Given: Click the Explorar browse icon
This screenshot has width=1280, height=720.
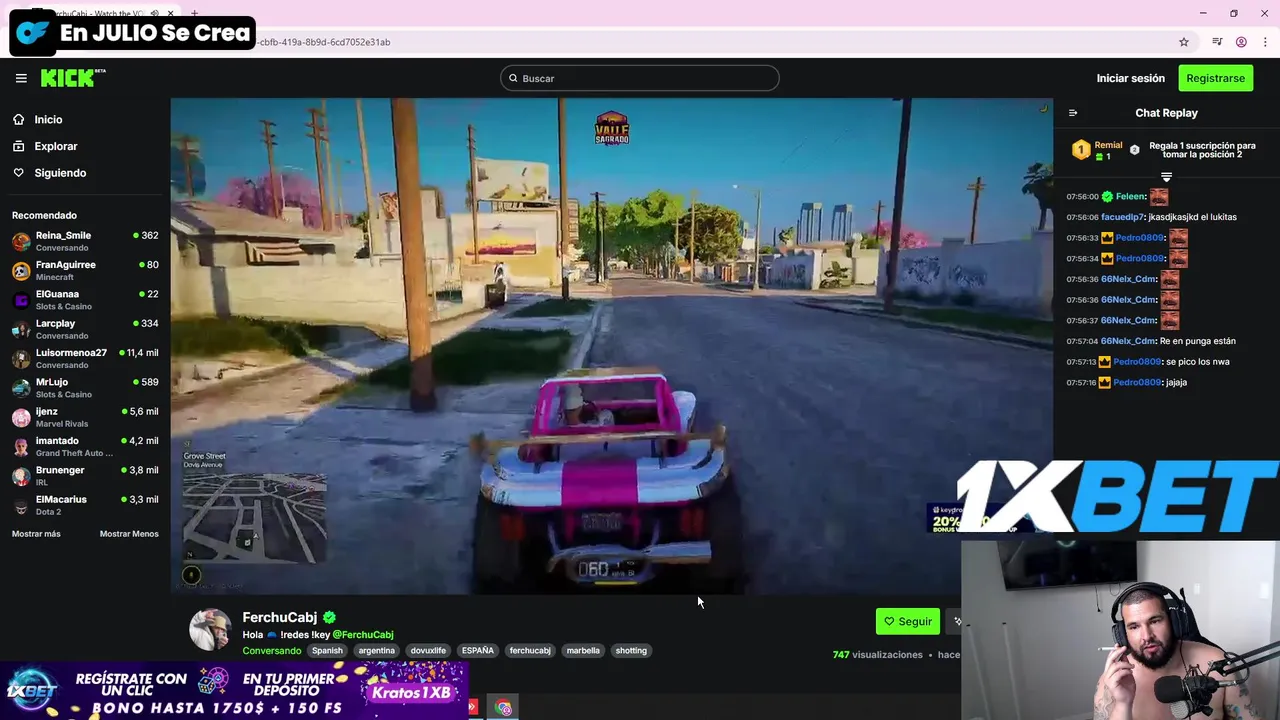Looking at the screenshot, I should [x=19, y=146].
